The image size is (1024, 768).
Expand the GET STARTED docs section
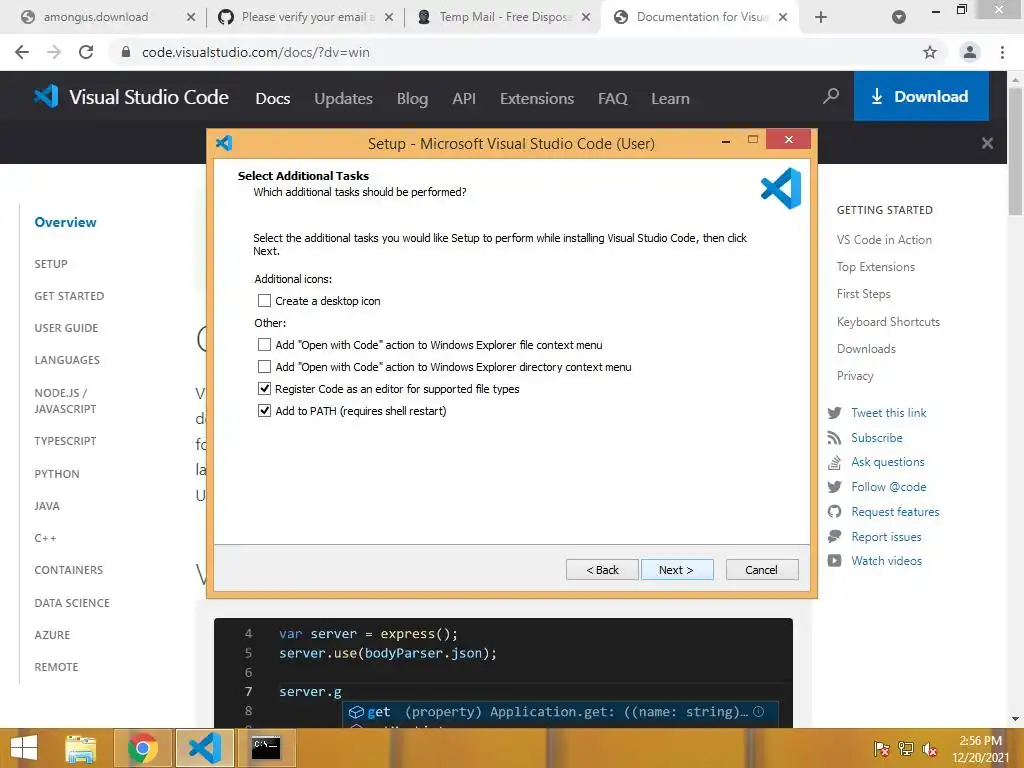[x=69, y=296]
